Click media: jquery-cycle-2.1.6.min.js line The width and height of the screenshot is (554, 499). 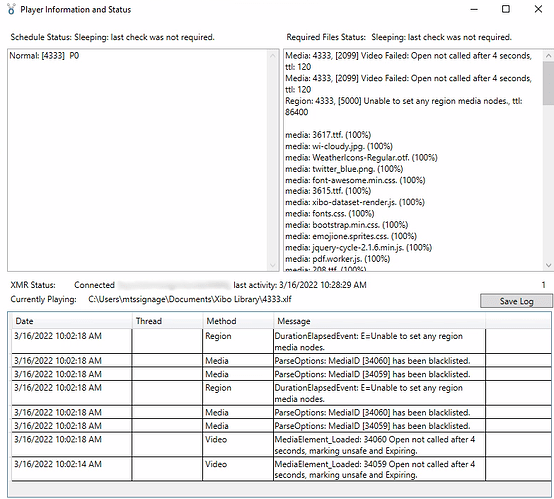tap(359, 247)
